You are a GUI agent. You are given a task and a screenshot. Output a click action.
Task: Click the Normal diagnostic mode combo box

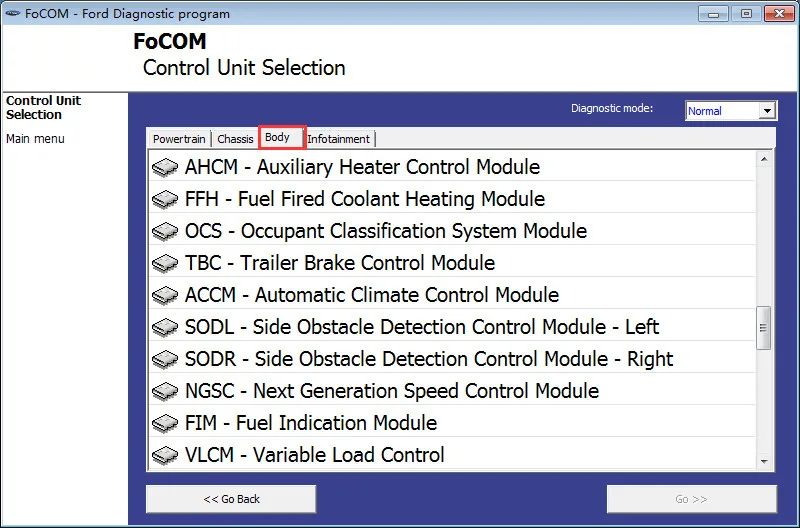point(731,111)
